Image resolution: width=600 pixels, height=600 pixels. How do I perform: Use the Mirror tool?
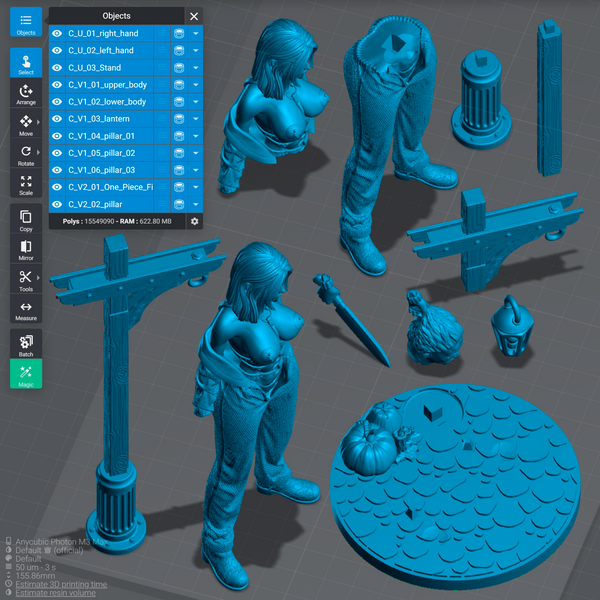pos(26,249)
